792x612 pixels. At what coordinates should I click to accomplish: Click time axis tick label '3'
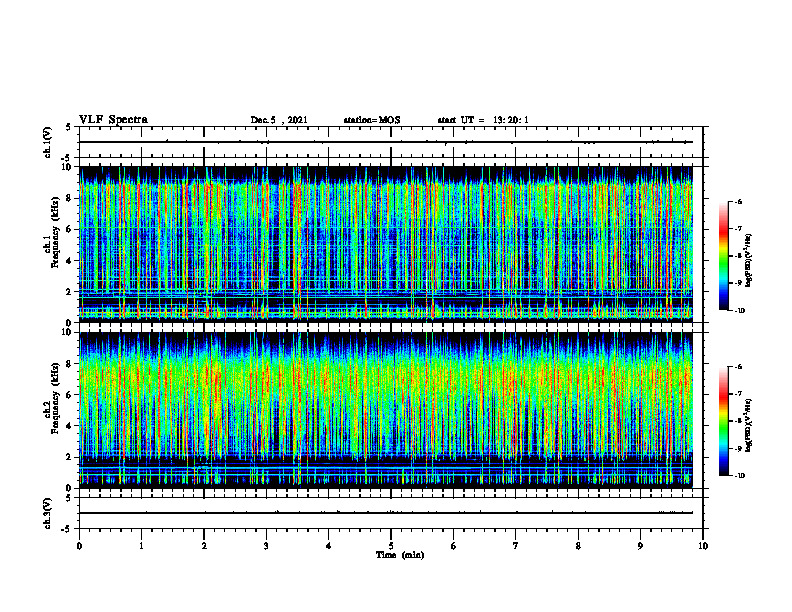point(266,546)
